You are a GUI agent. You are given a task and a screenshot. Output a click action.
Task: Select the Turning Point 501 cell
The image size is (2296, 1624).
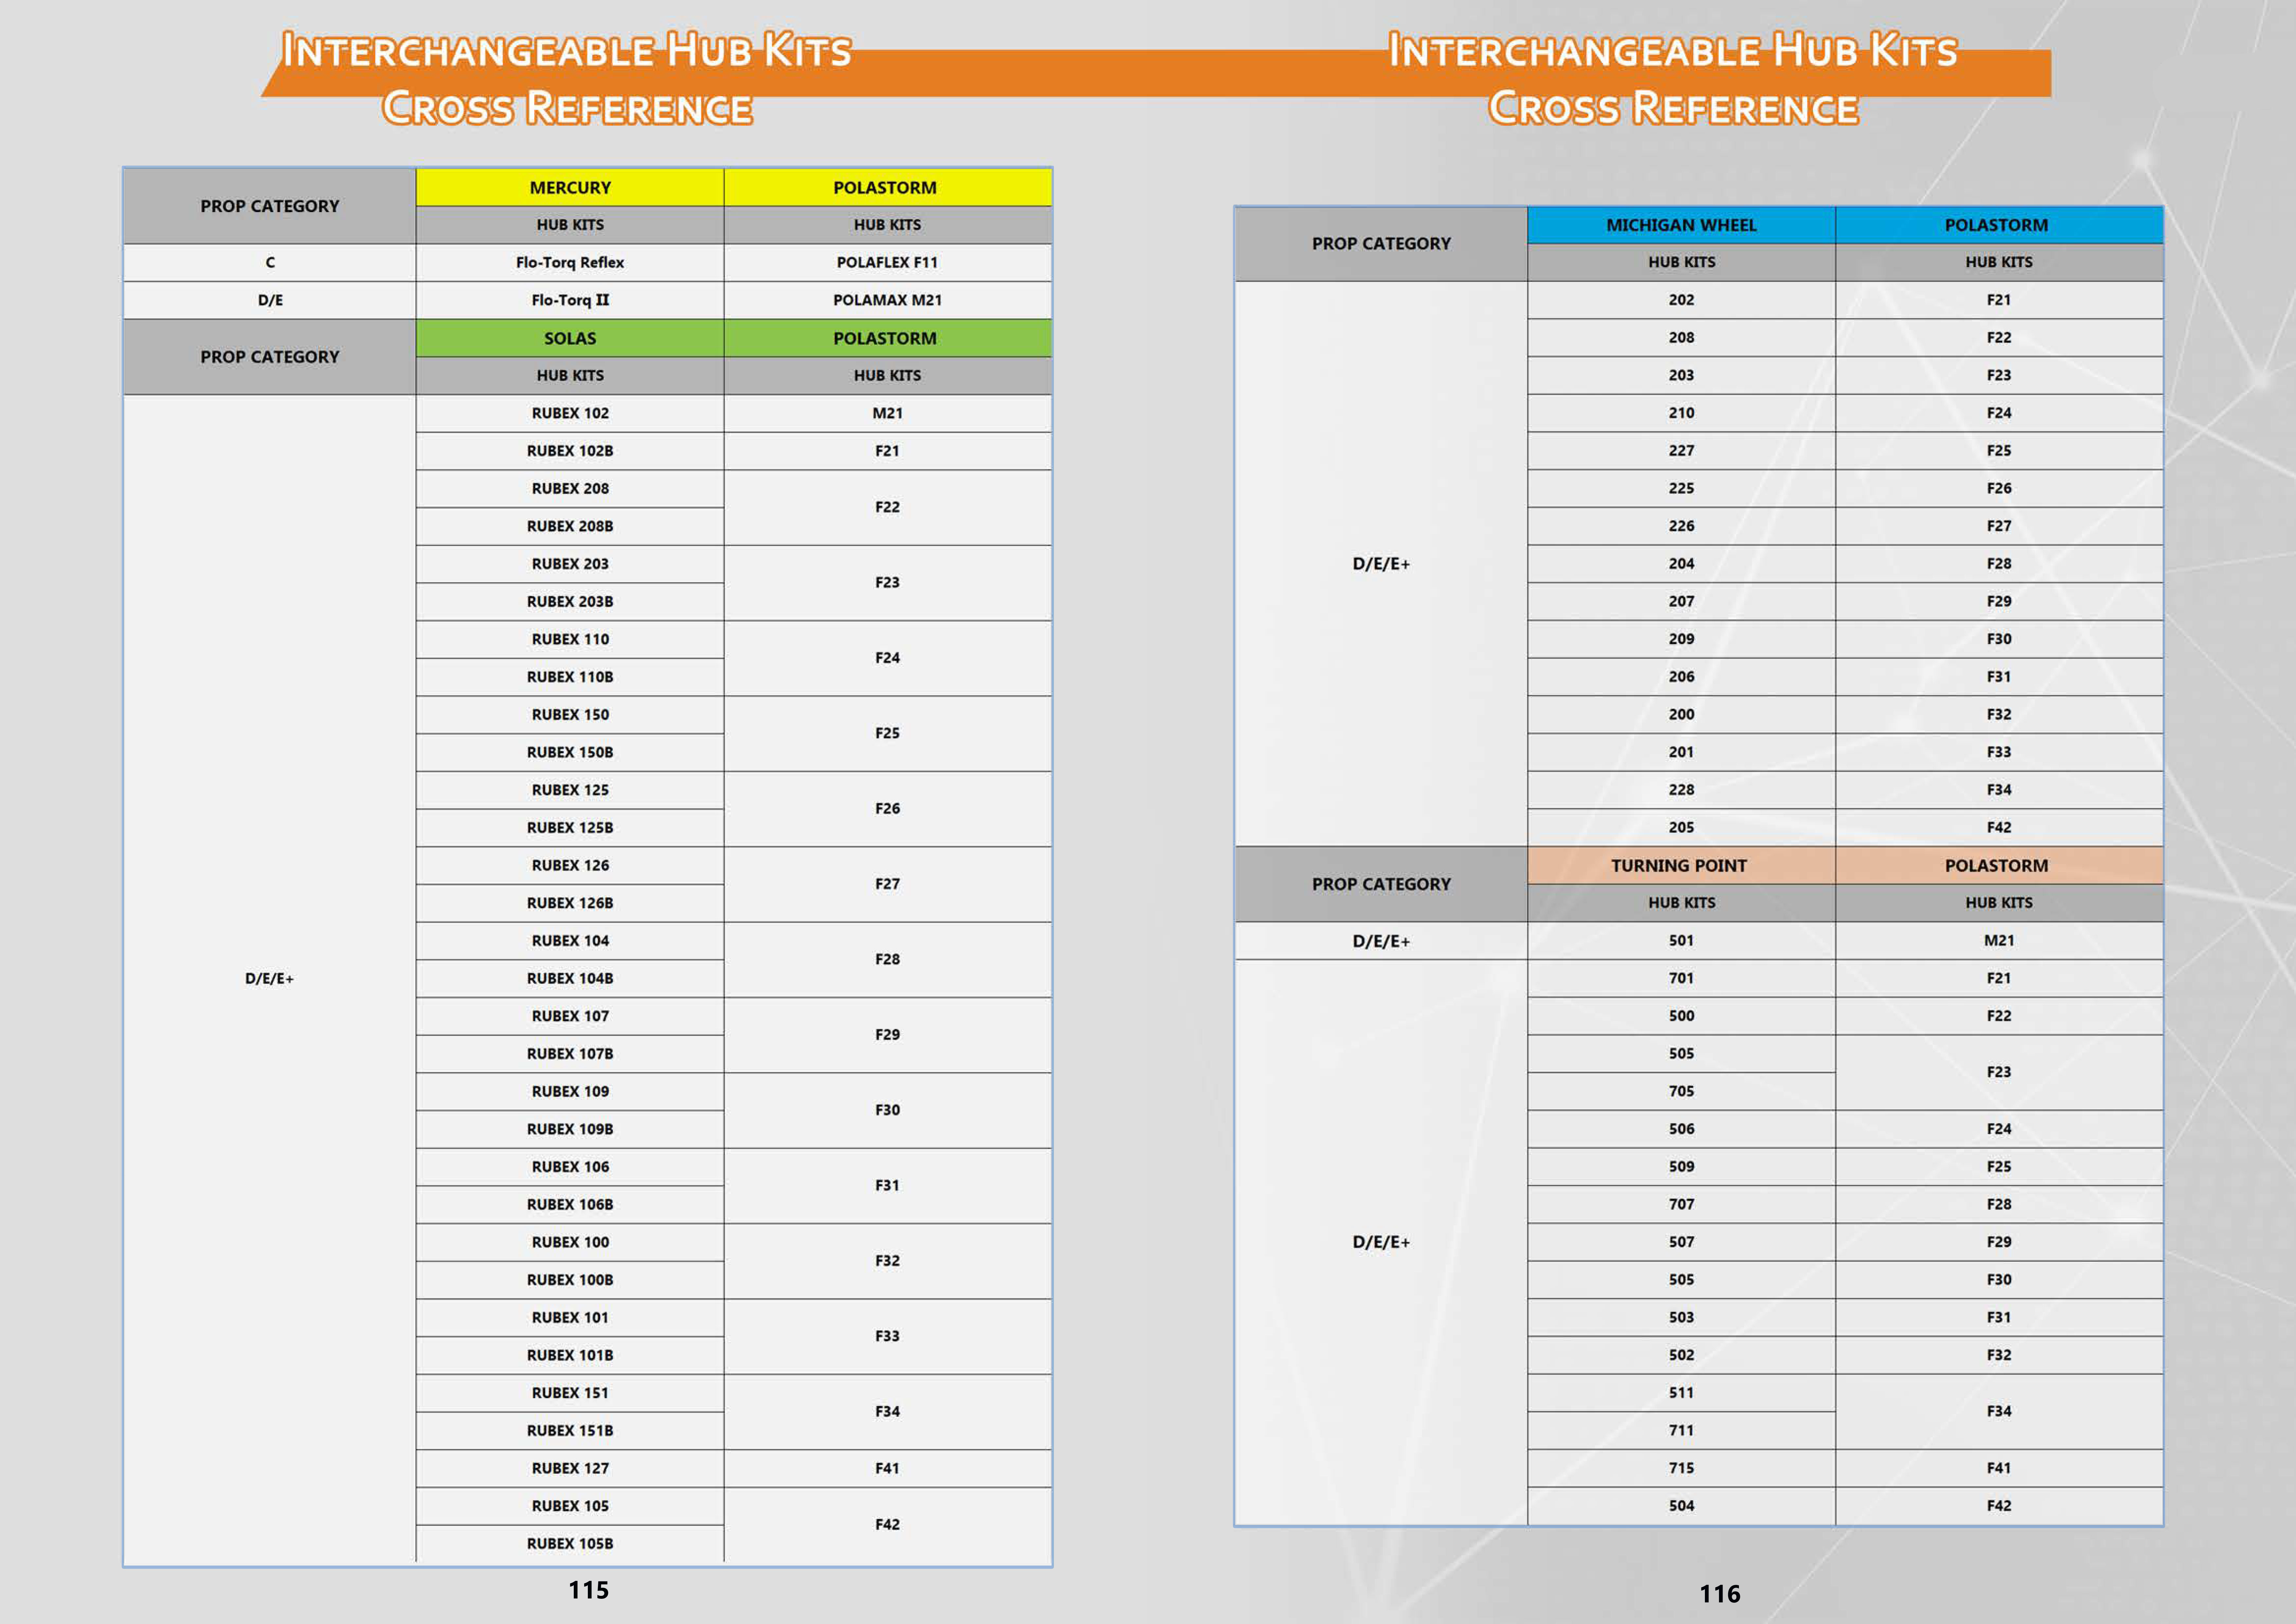pyautogui.click(x=1681, y=941)
